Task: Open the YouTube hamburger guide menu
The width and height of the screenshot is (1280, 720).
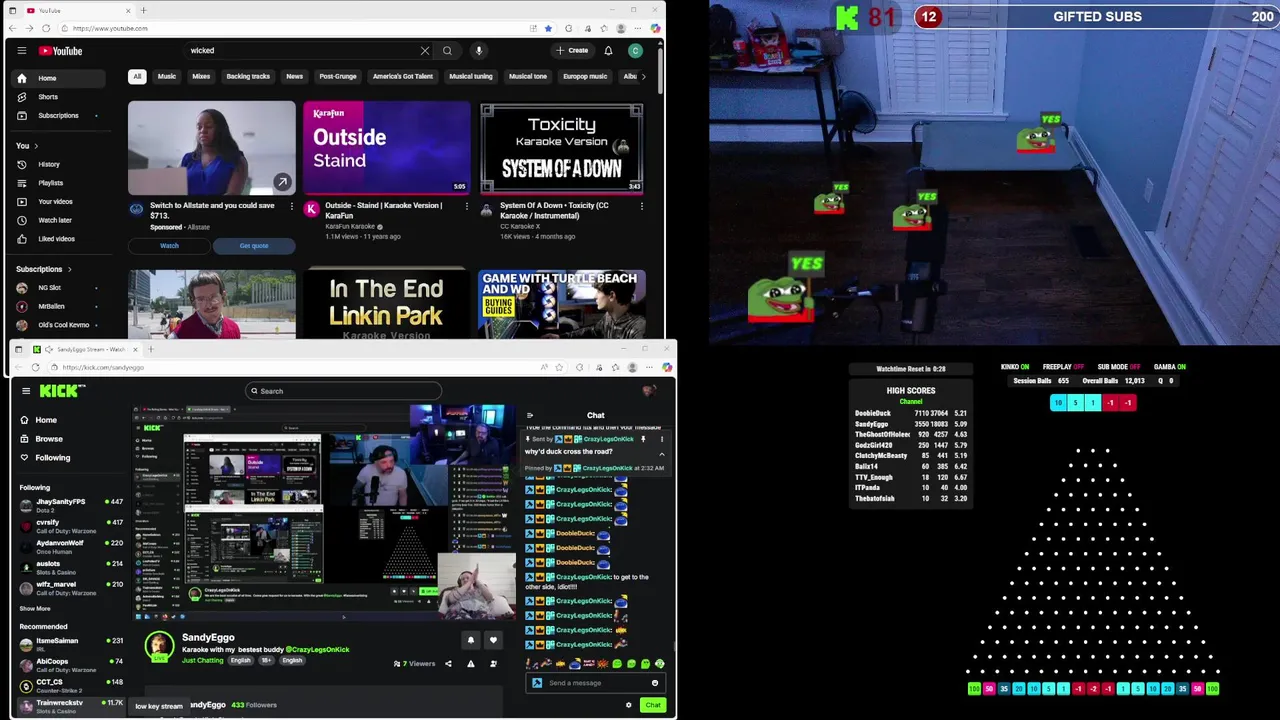Action: click(22, 51)
